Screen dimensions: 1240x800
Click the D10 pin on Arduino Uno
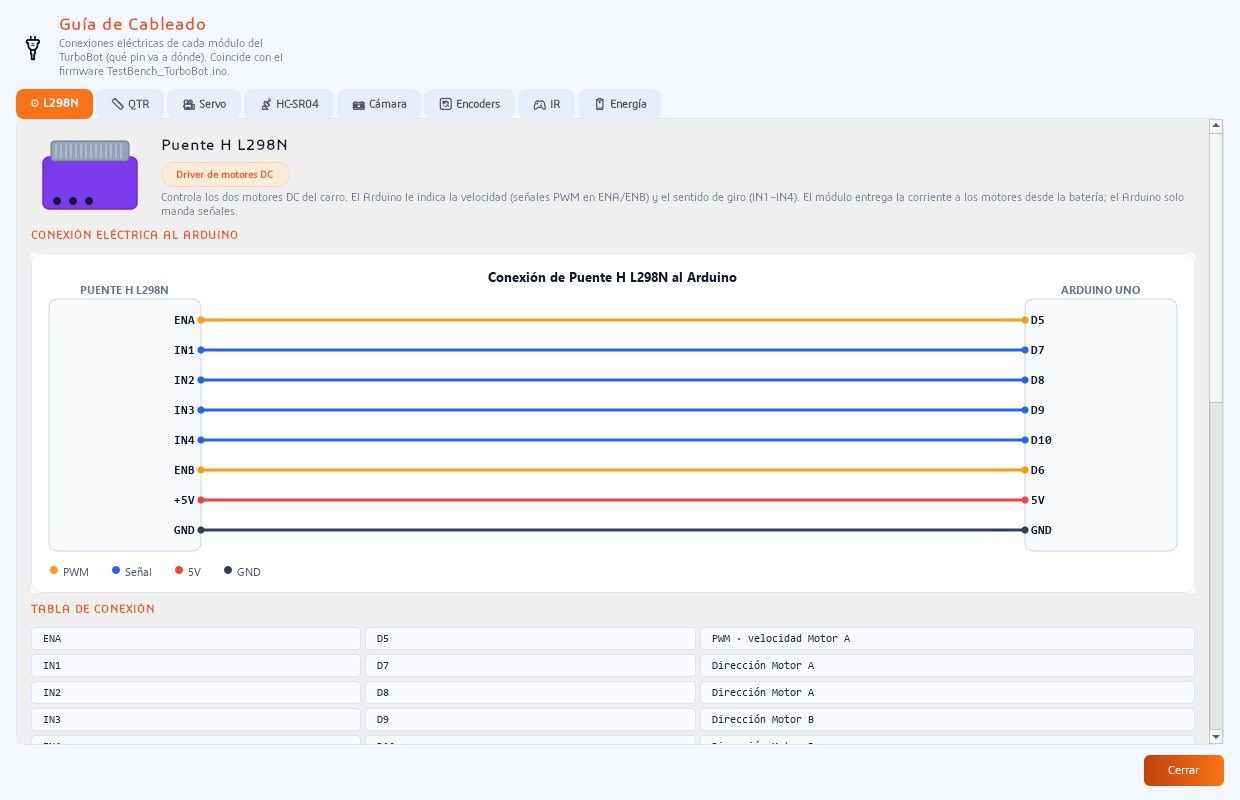tap(1041, 440)
